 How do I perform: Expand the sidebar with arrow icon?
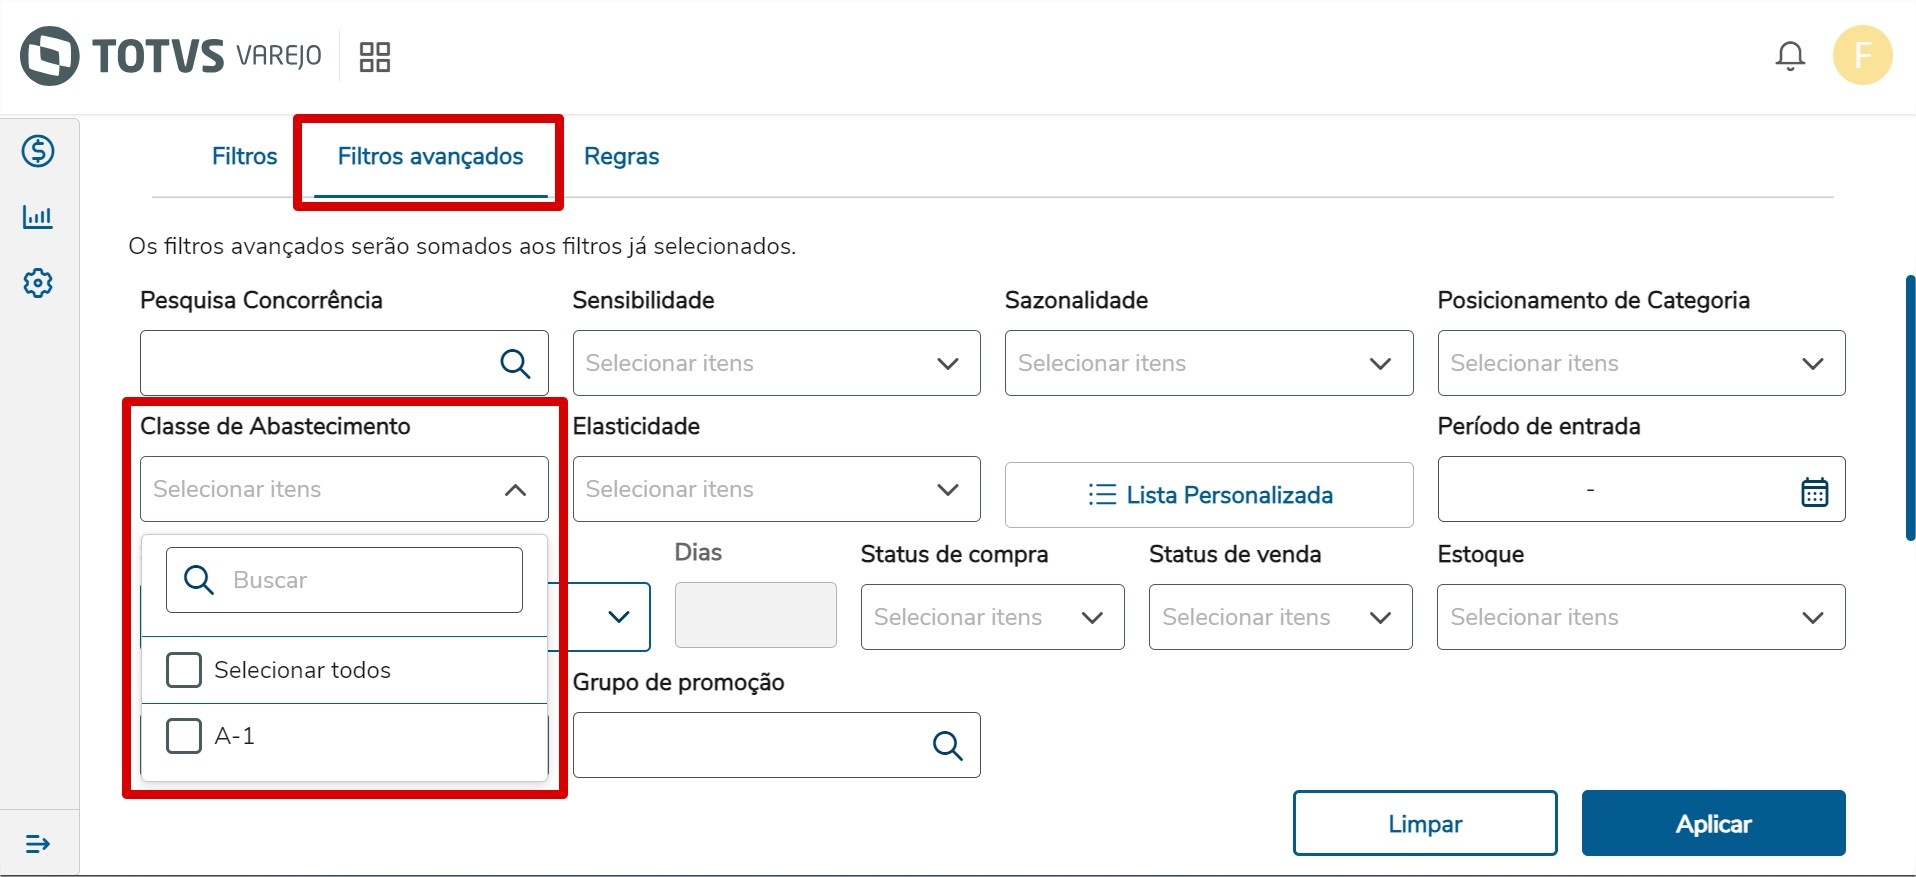38,844
